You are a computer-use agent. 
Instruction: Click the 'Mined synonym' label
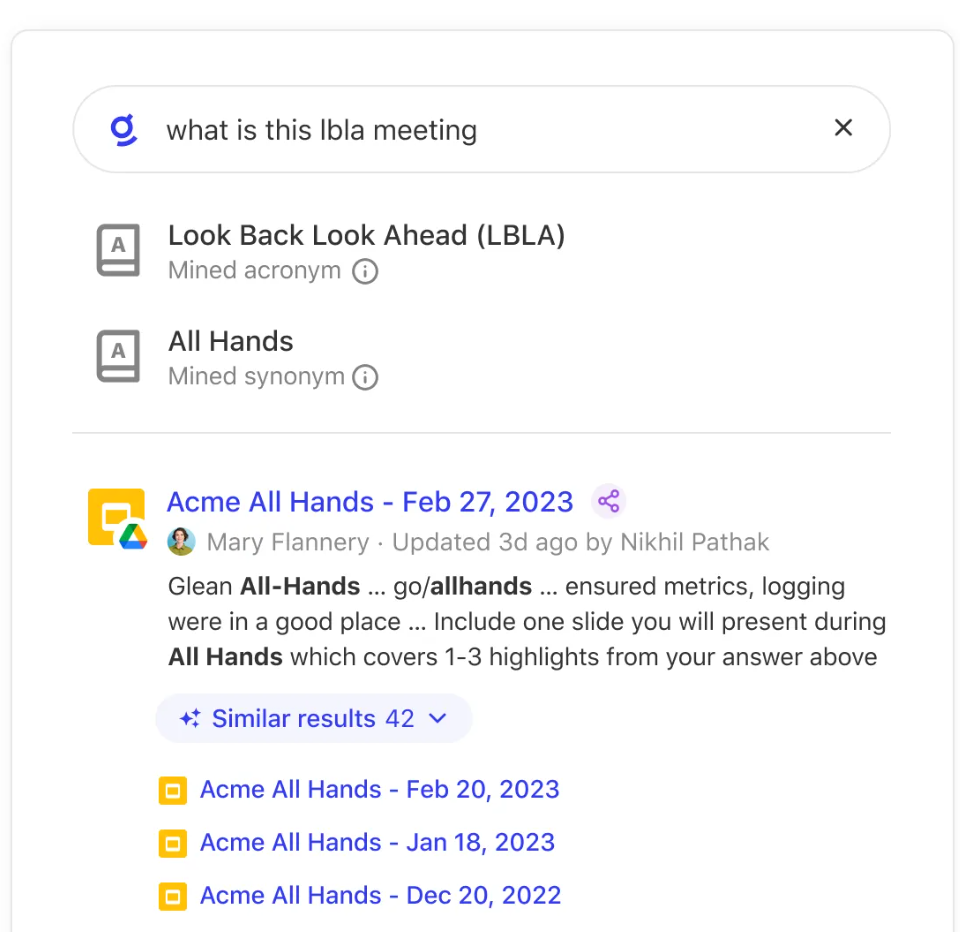tap(257, 377)
